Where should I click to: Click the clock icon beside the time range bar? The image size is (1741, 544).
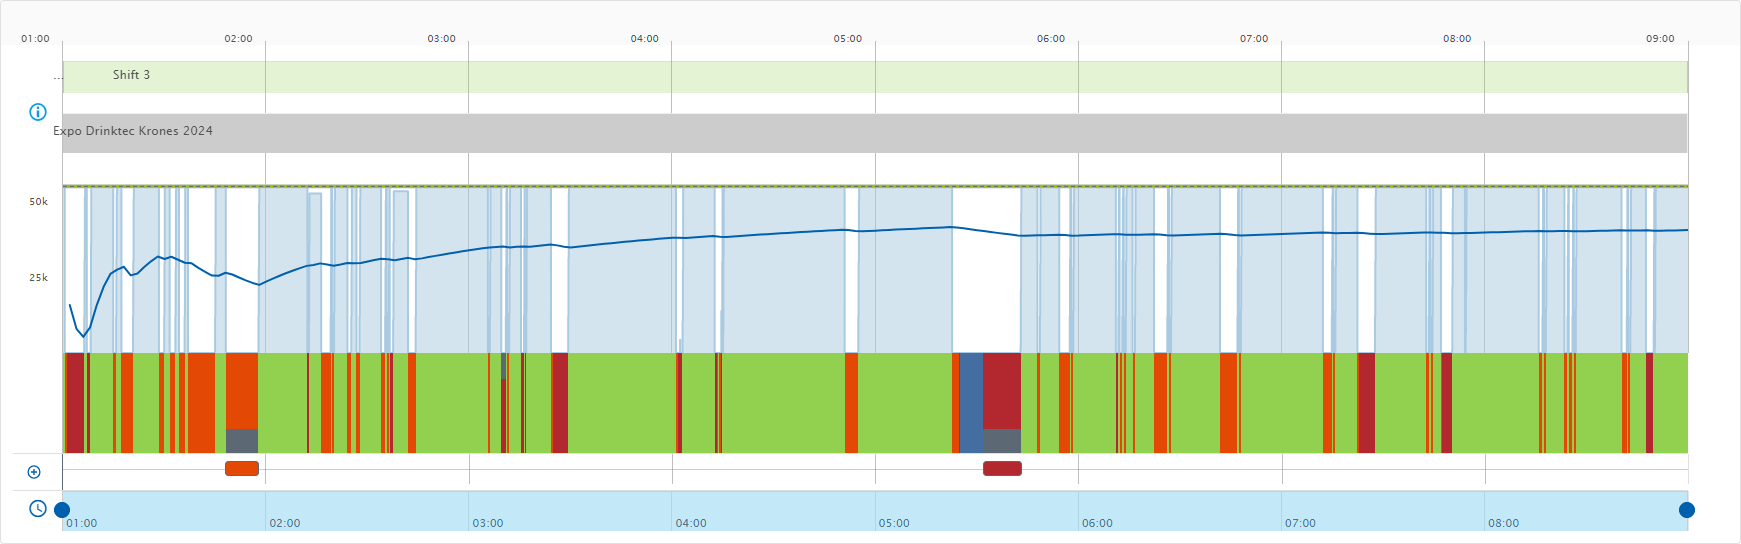[38, 509]
